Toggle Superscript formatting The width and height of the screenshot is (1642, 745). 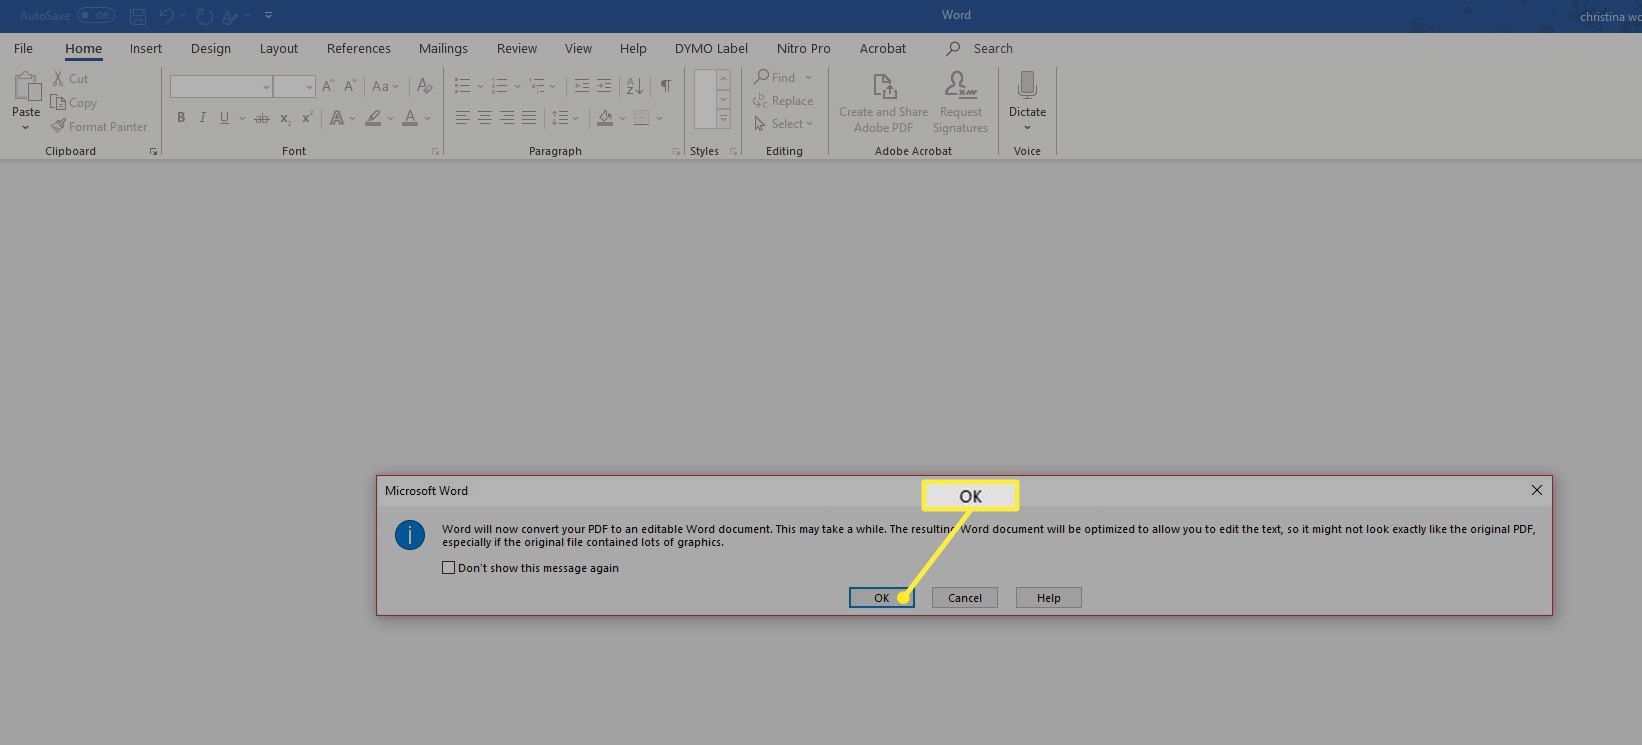[307, 118]
